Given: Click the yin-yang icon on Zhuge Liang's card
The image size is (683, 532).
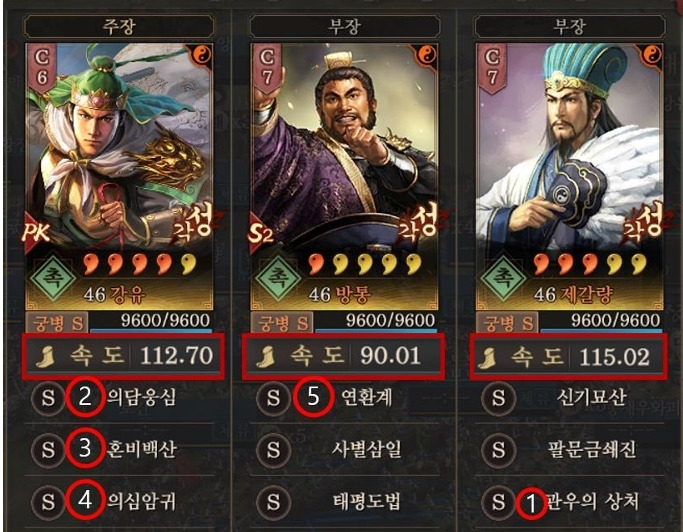Looking at the screenshot, I should (653, 55).
